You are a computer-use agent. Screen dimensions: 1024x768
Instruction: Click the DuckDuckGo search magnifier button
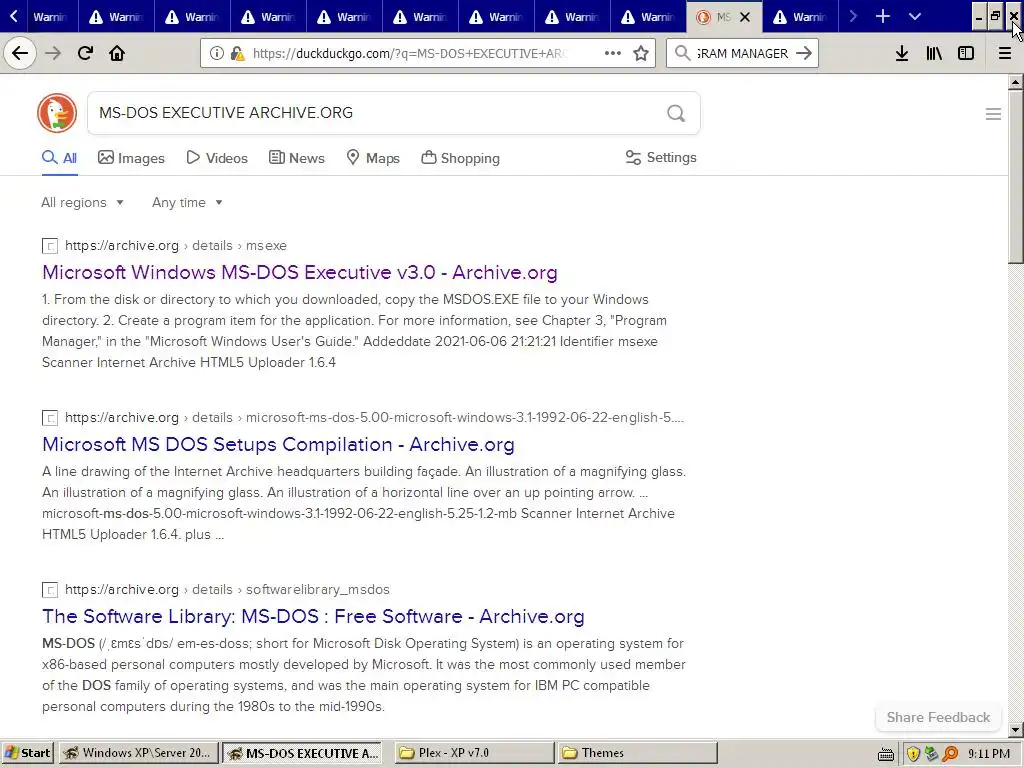click(676, 114)
